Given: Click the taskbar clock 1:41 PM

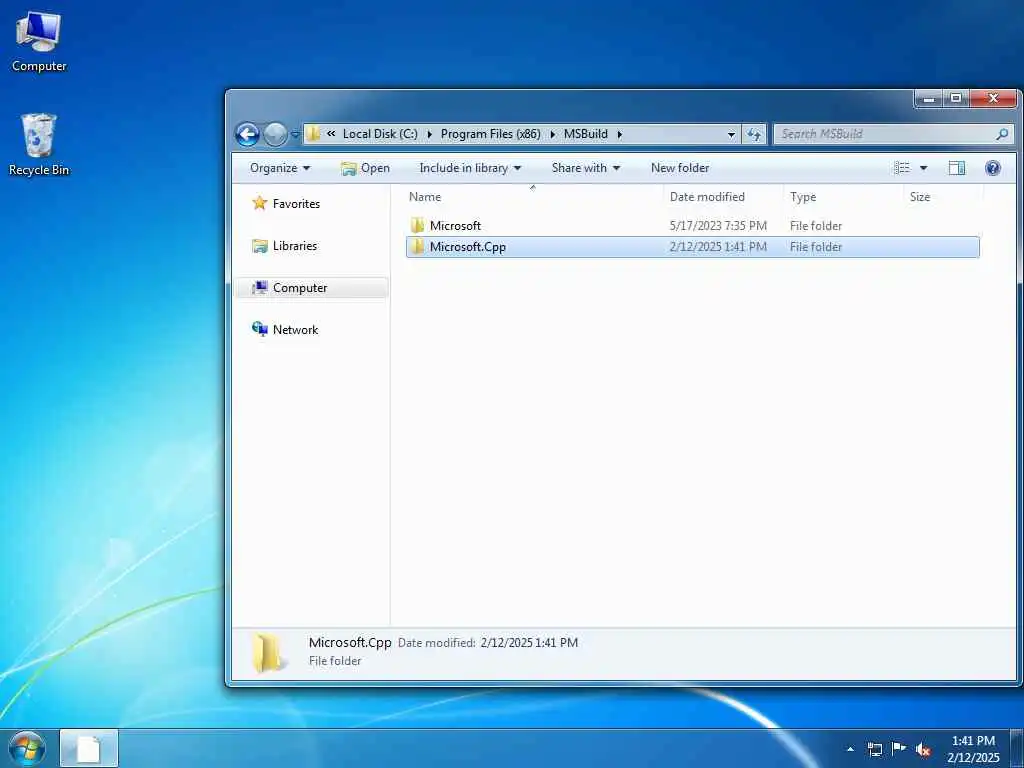Looking at the screenshot, I should pyautogui.click(x=973, y=741).
